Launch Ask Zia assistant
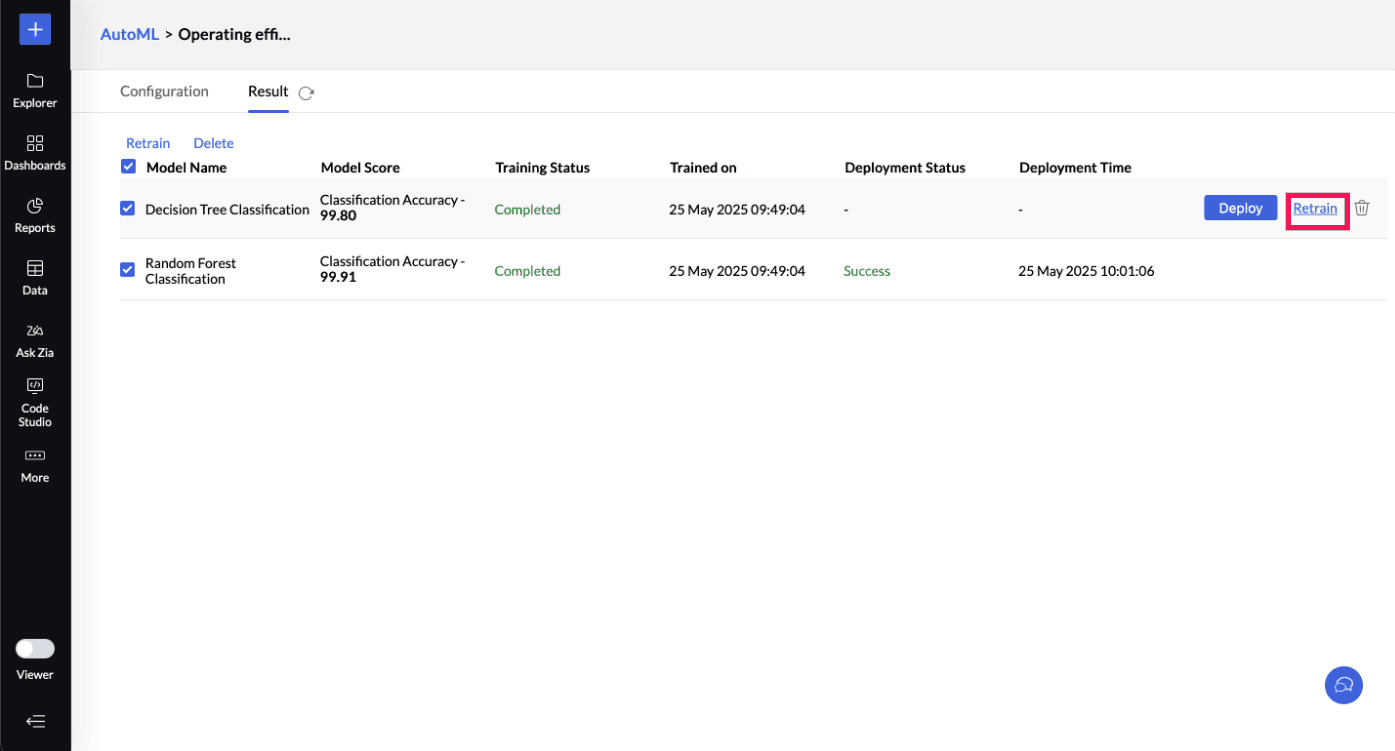Screen dimensions: 1395x751 (x=35, y=331)
